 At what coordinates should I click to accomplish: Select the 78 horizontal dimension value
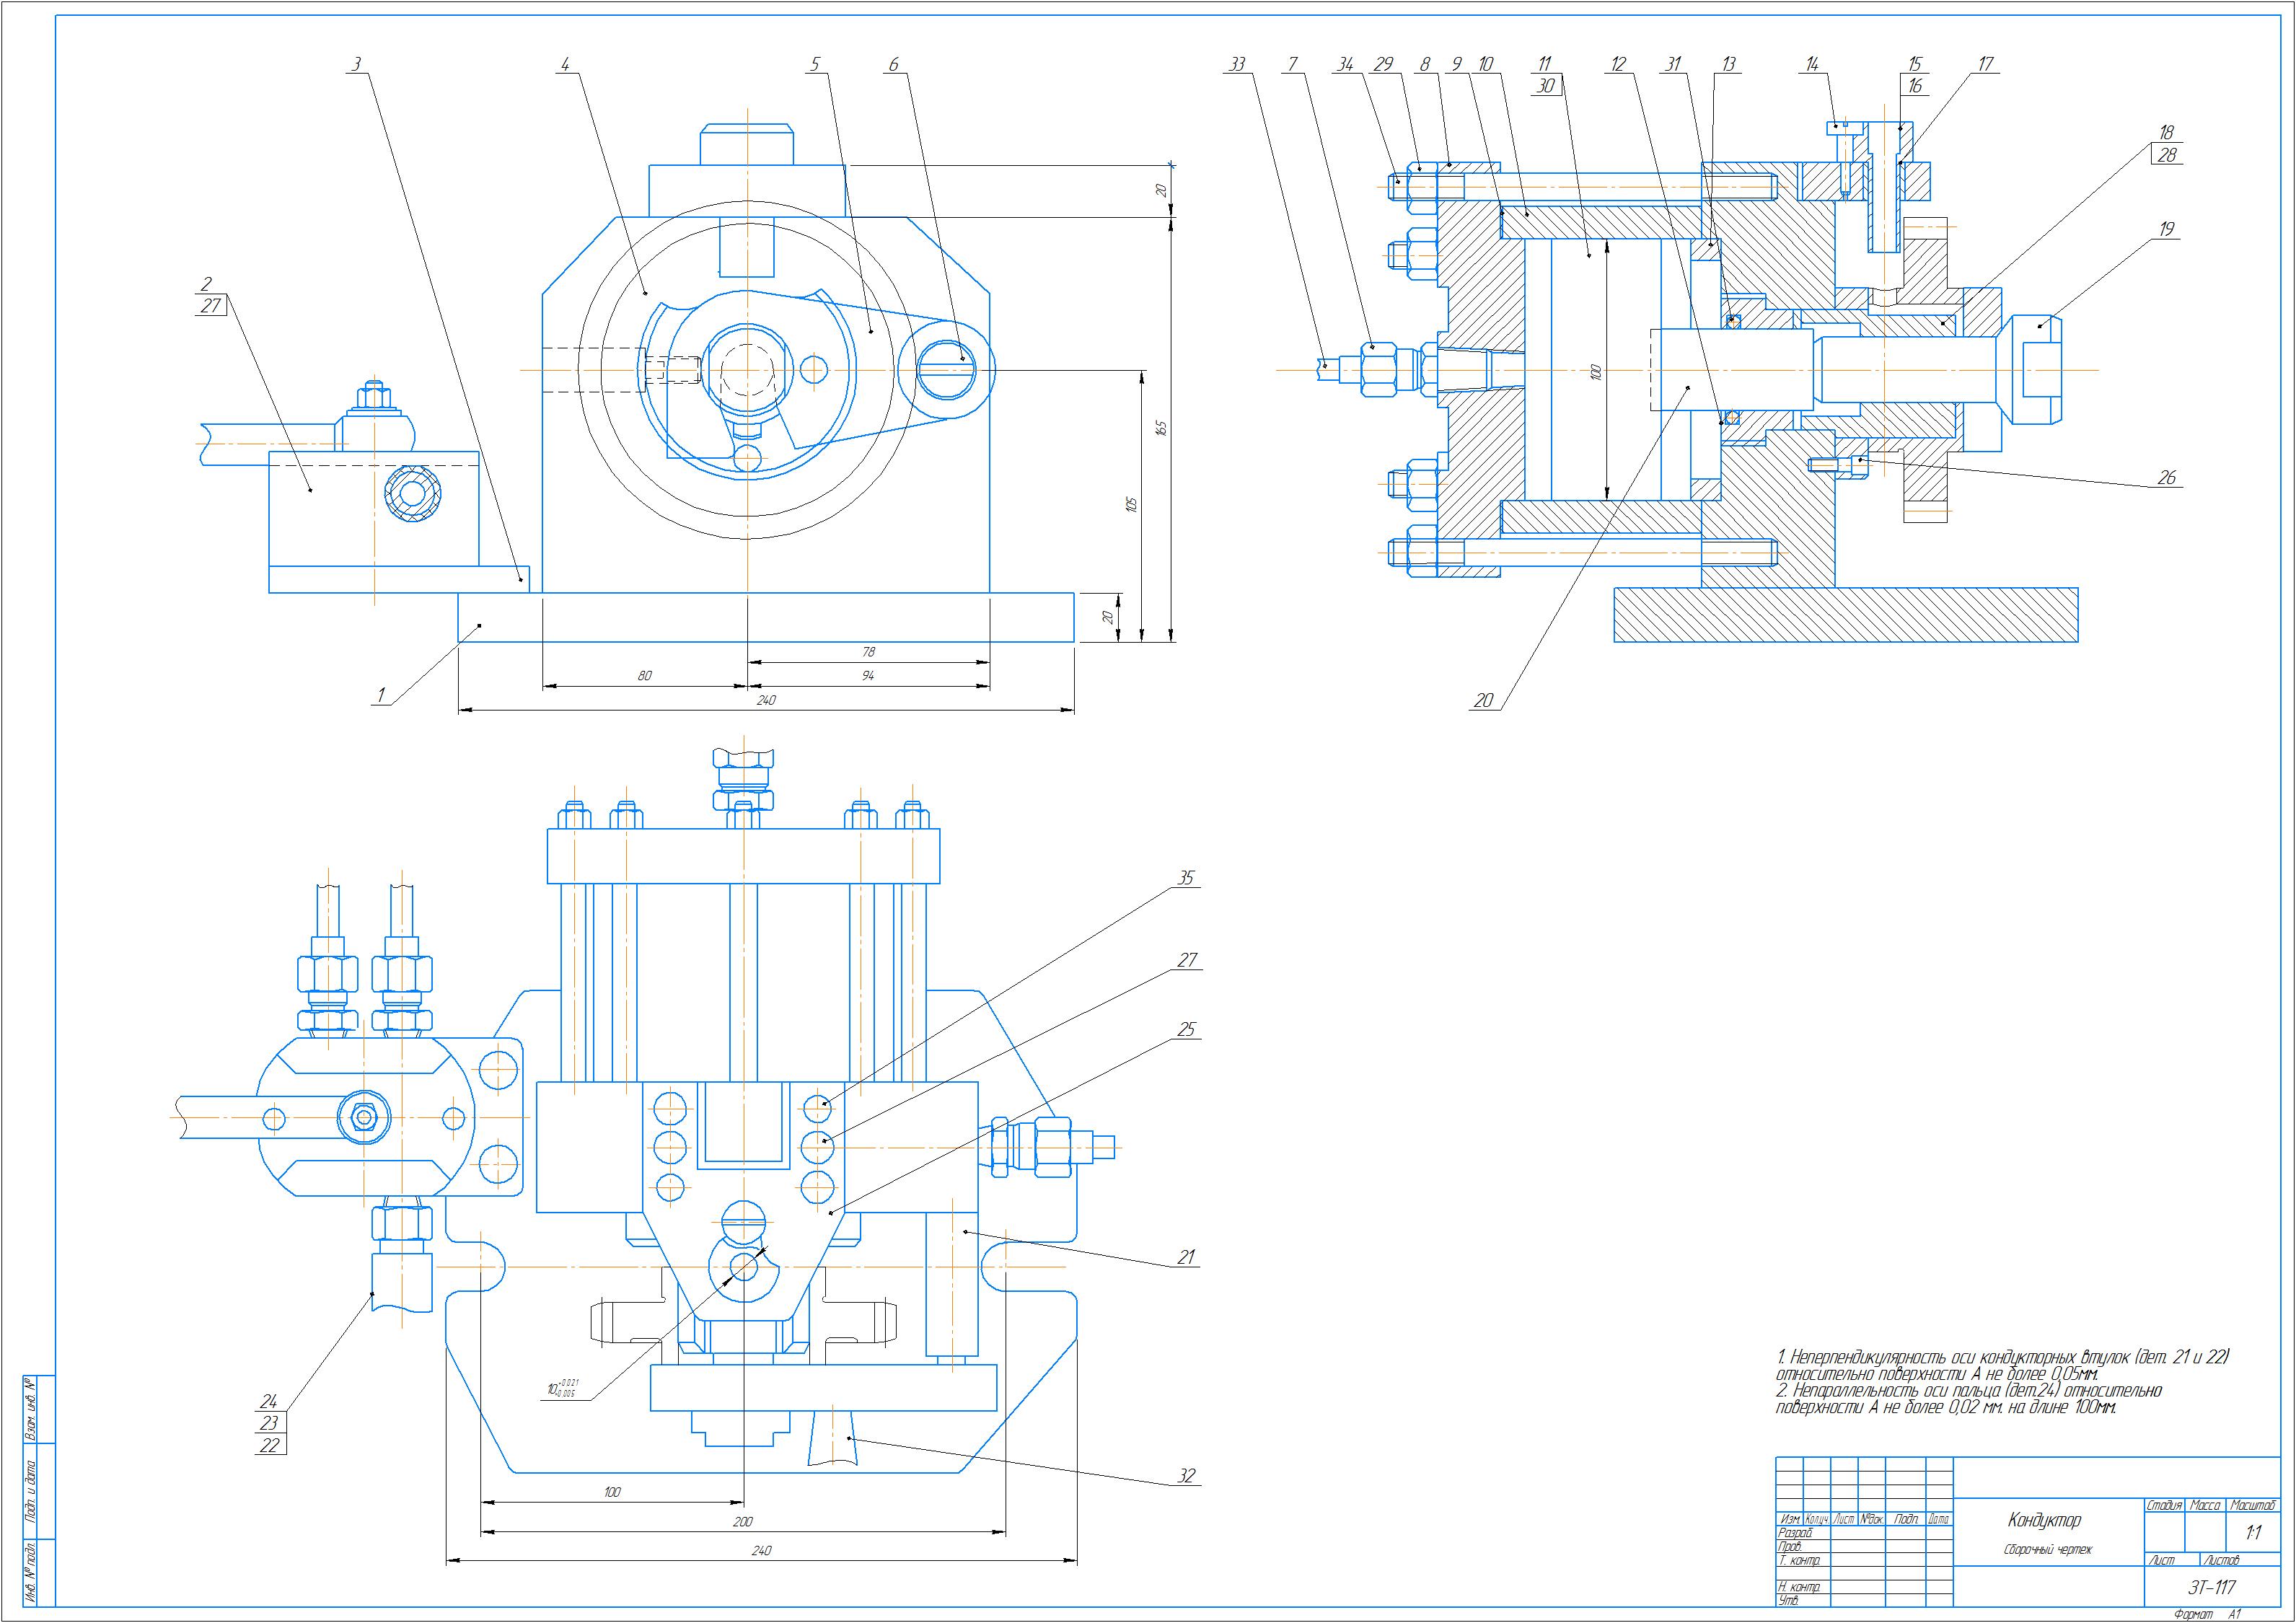coord(868,652)
